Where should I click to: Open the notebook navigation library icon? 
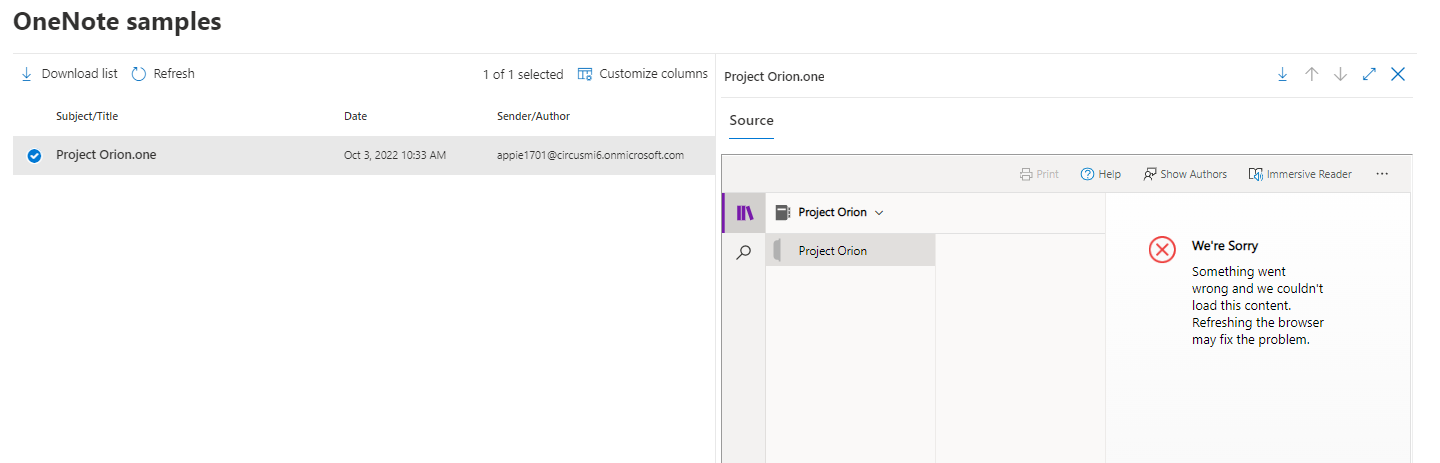click(x=744, y=213)
